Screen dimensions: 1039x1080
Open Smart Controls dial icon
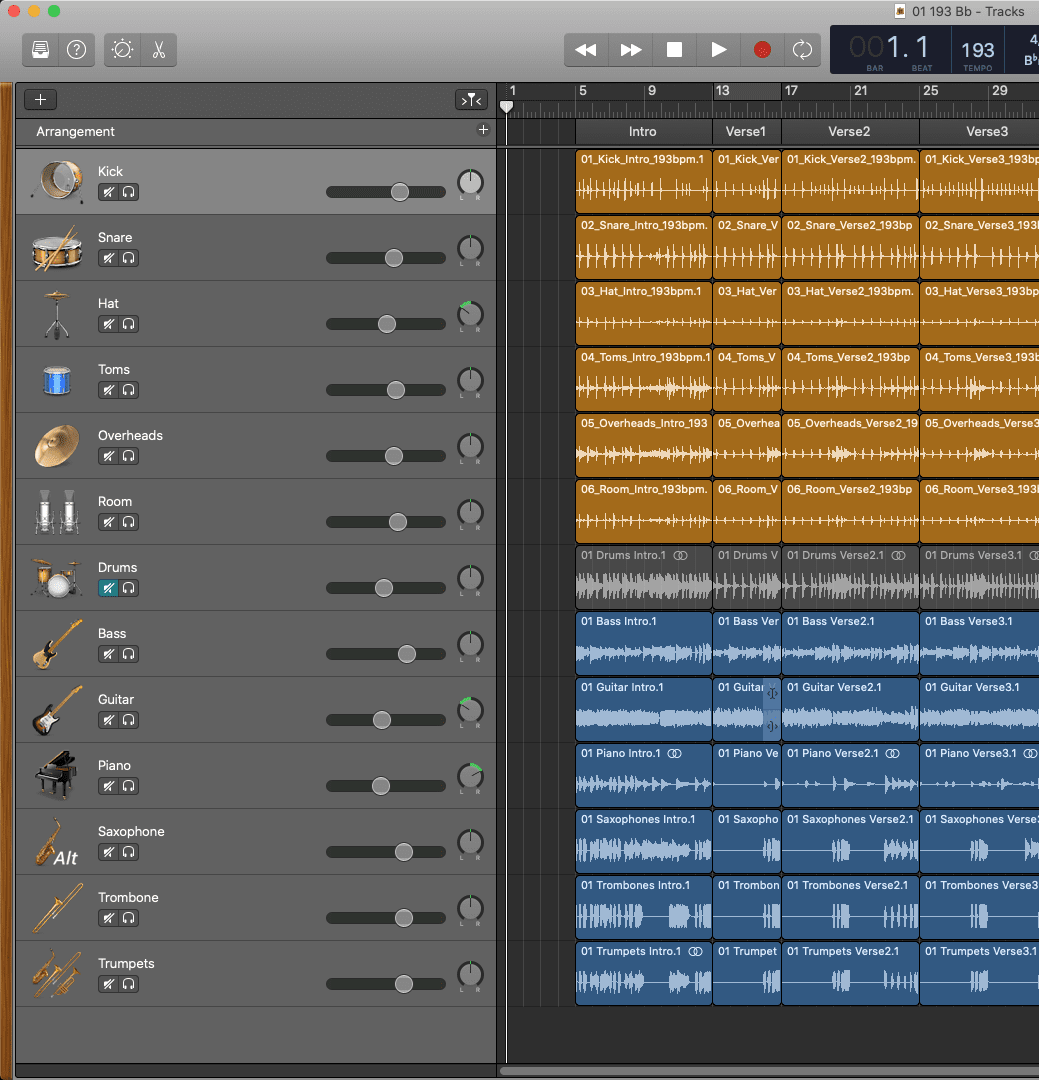pyautogui.click(x=123, y=50)
